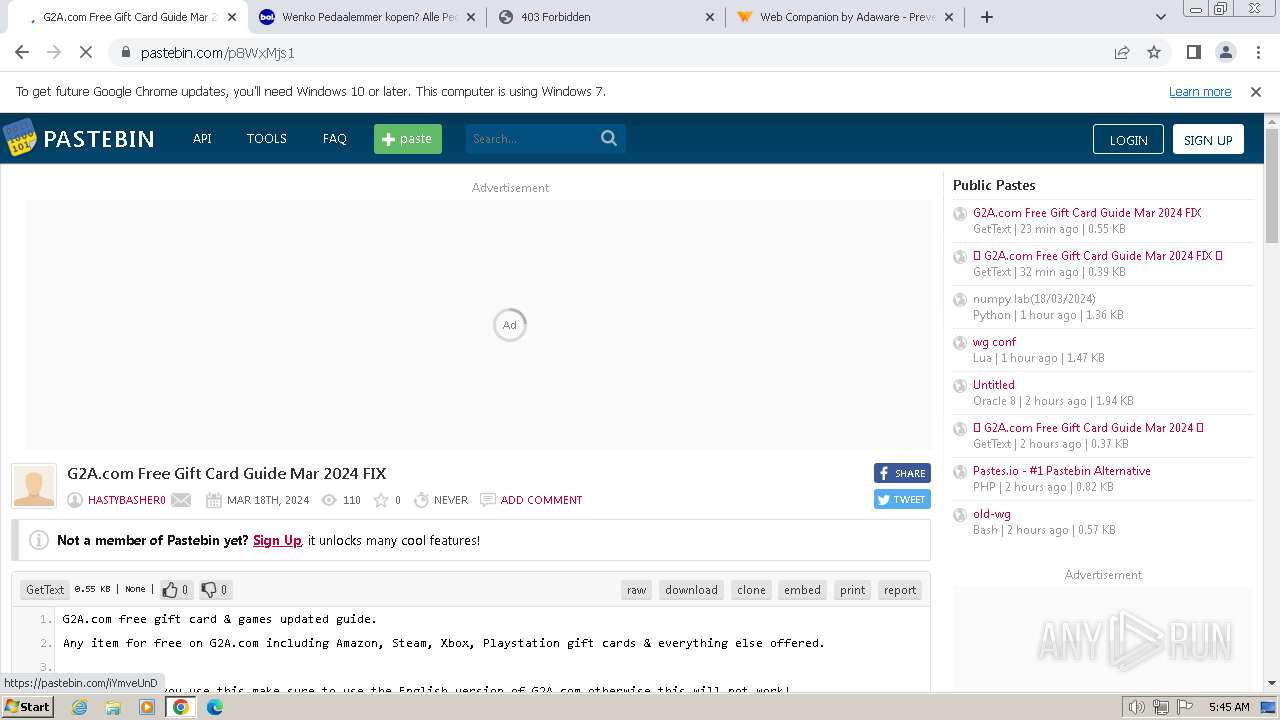Viewport: 1280px width, 720px height.
Task: Click the LOGIN button
Action: (1128, 140)
